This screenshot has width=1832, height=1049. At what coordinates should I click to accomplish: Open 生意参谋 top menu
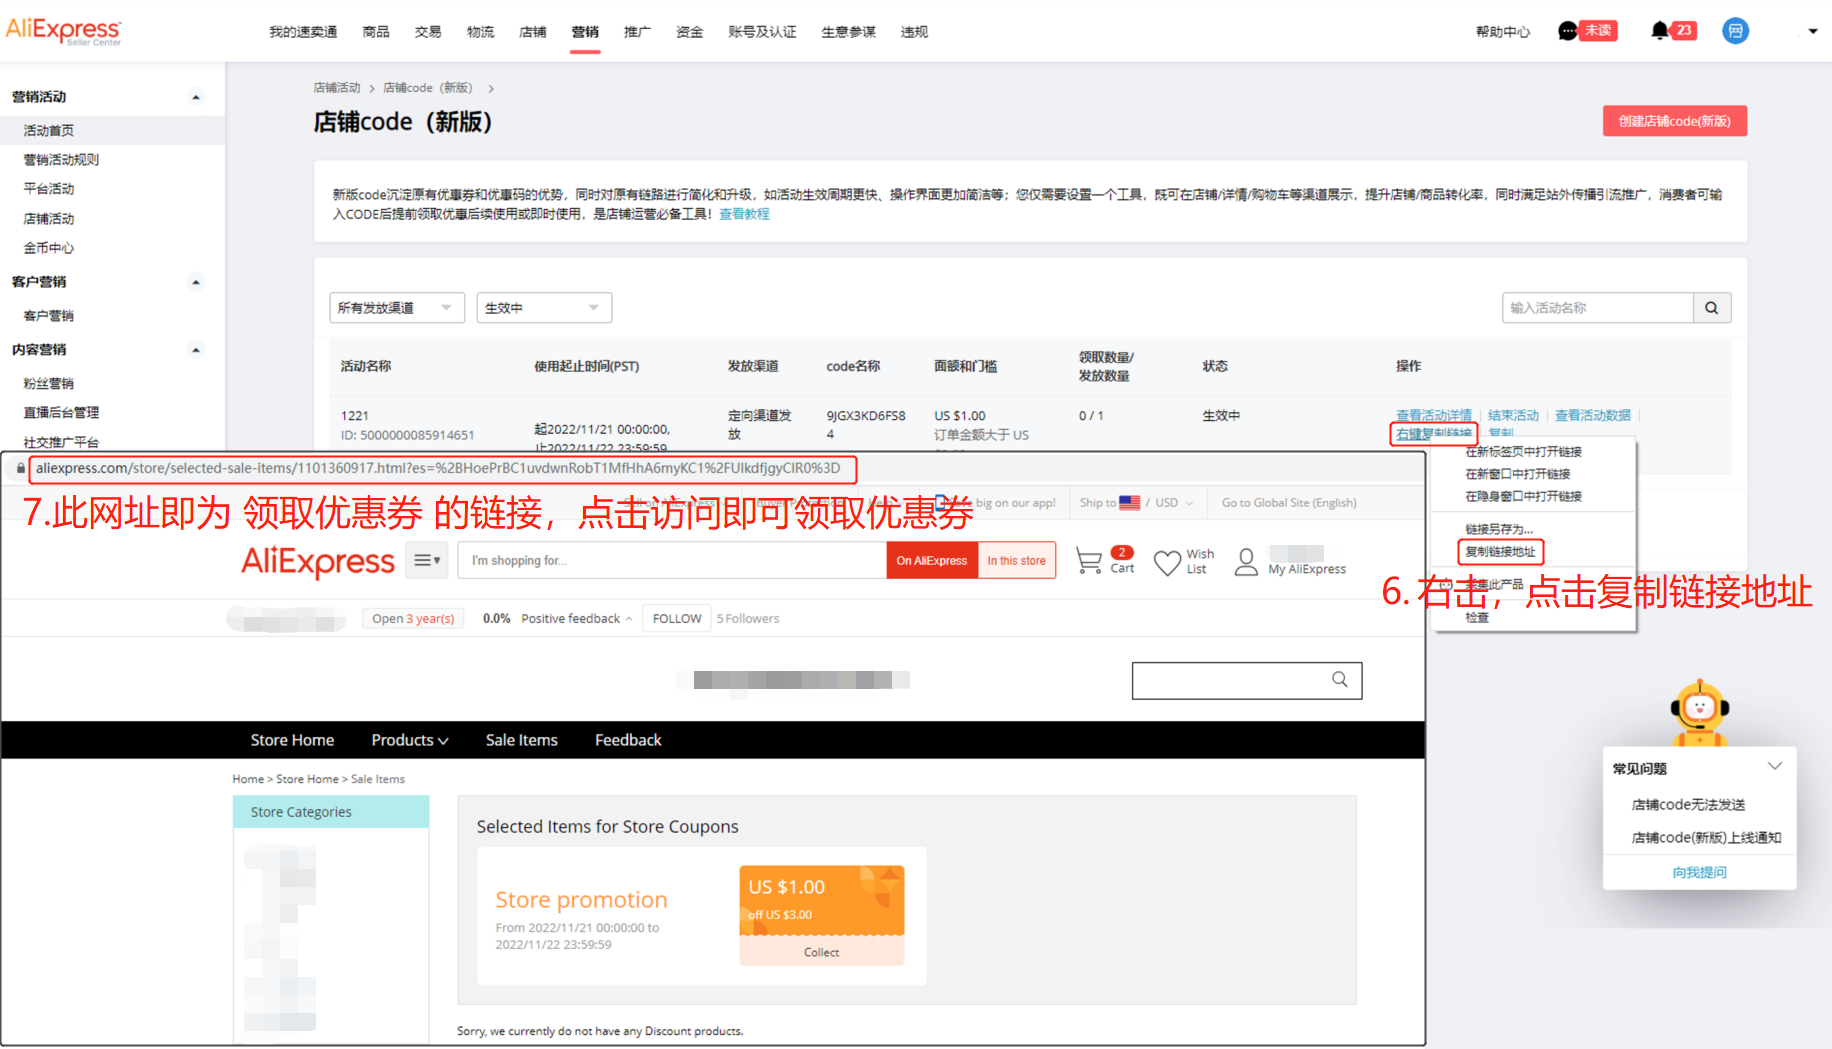[x=848, y=32]
